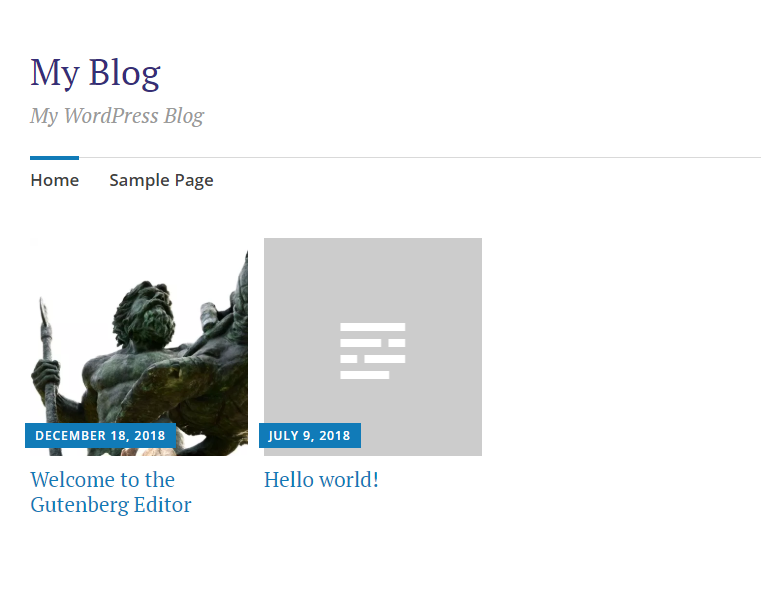
Task: Click the gray divider line under the header
Action: coord(420,158)
